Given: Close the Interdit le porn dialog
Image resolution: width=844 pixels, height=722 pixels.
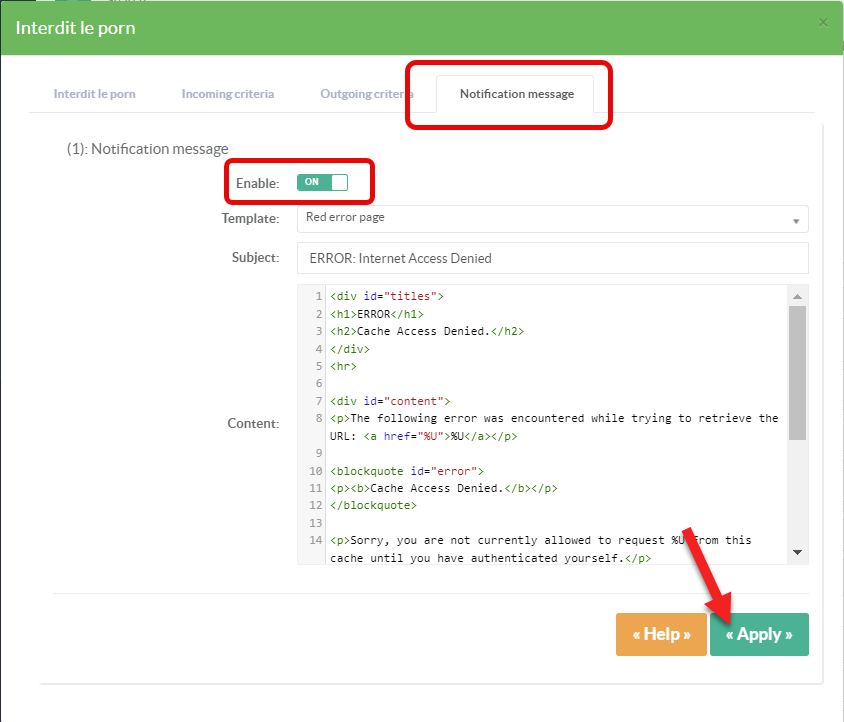Looking at the screenshot, I should pyautogui.click(x=823, y=22).
